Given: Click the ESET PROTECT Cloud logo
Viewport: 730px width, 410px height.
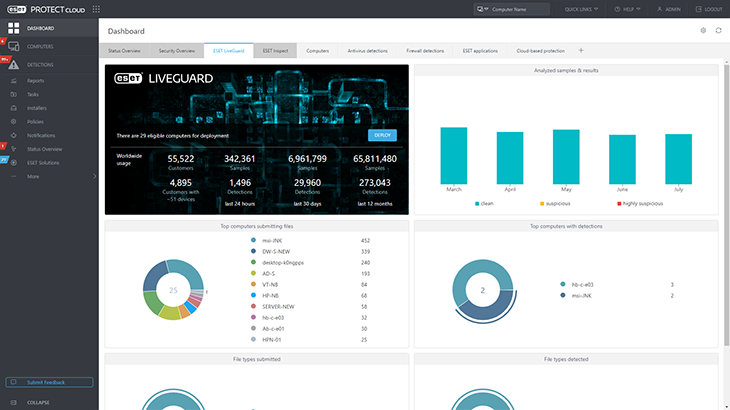Looking at the screenshot, I should click(x=46, y=9).
